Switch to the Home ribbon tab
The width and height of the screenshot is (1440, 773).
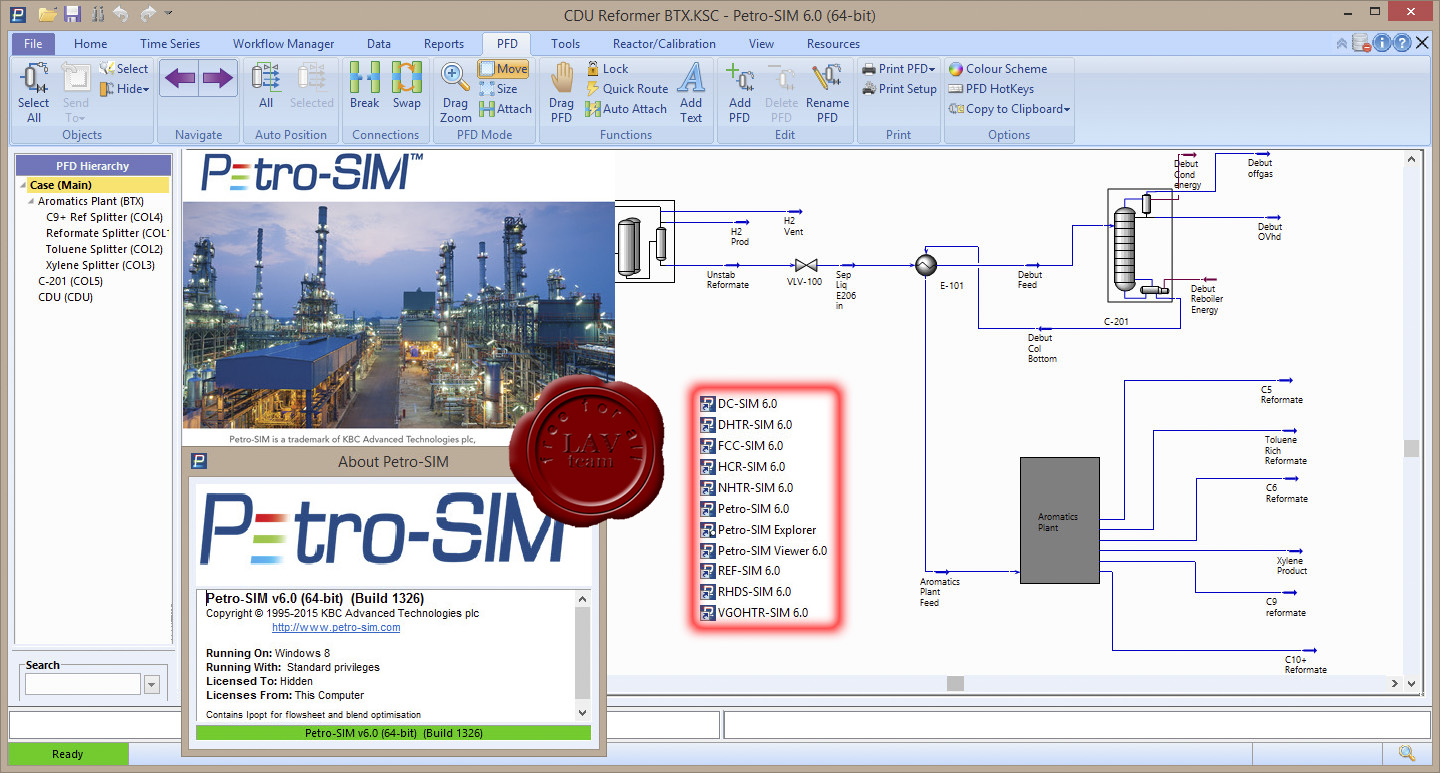click(x=90, y=44)
